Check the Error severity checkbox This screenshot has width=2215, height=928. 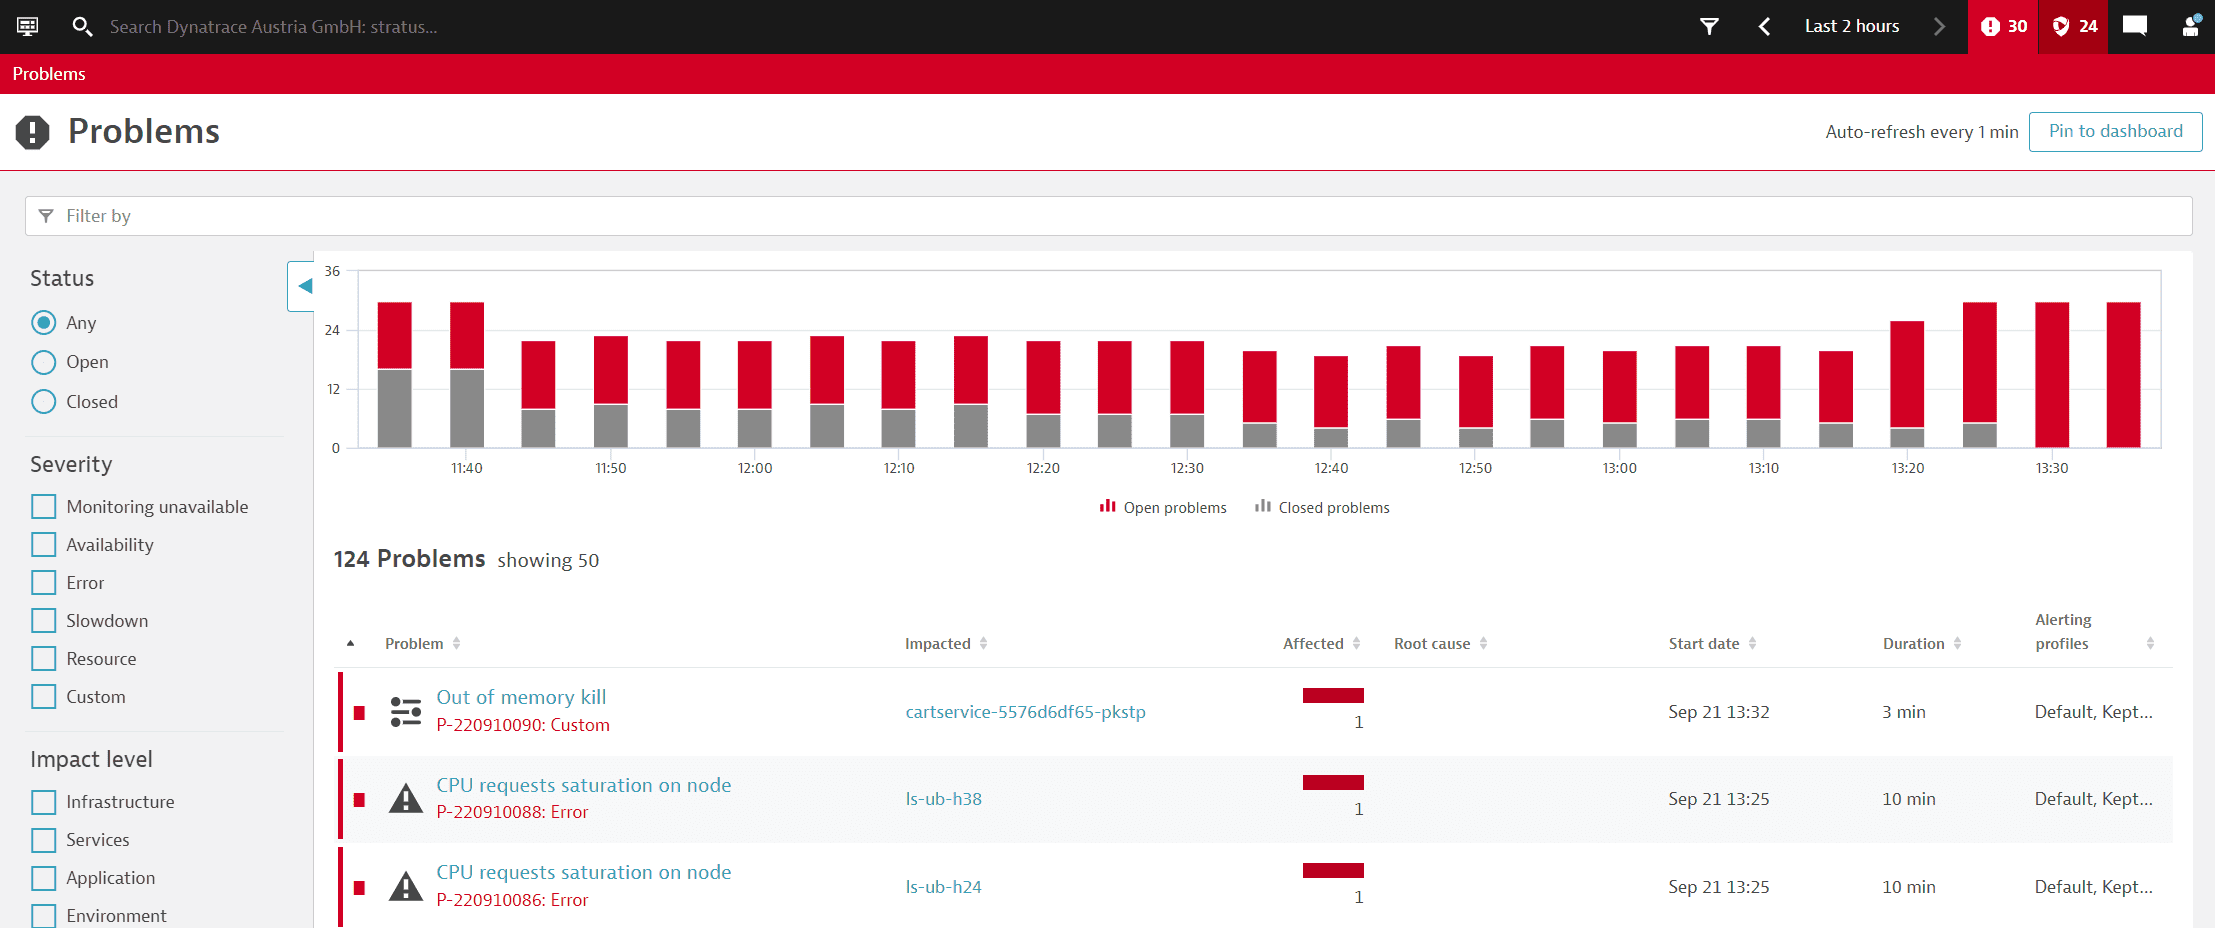(43, 582)
